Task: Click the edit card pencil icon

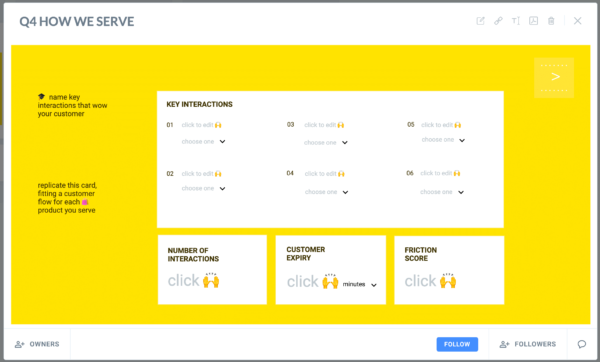Action: point(480,21)
